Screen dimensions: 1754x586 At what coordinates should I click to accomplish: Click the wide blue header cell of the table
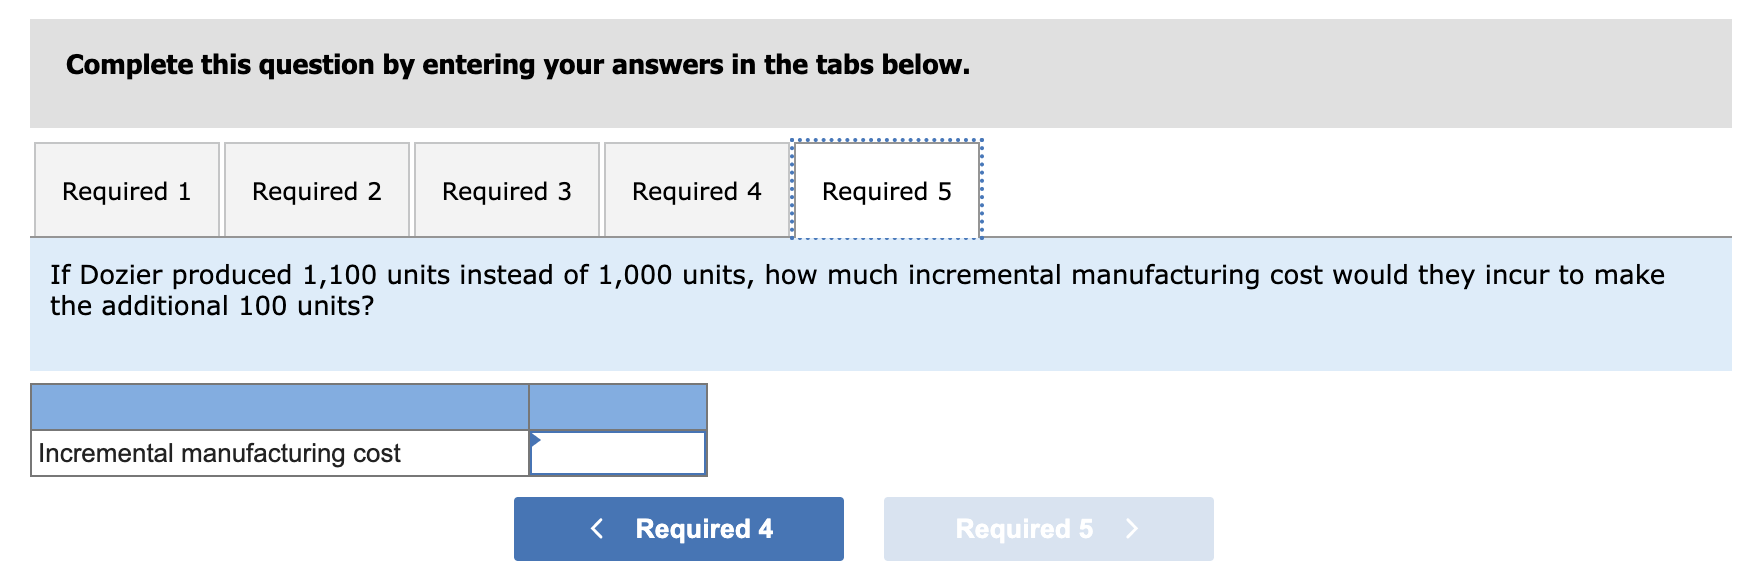point(280,406)
